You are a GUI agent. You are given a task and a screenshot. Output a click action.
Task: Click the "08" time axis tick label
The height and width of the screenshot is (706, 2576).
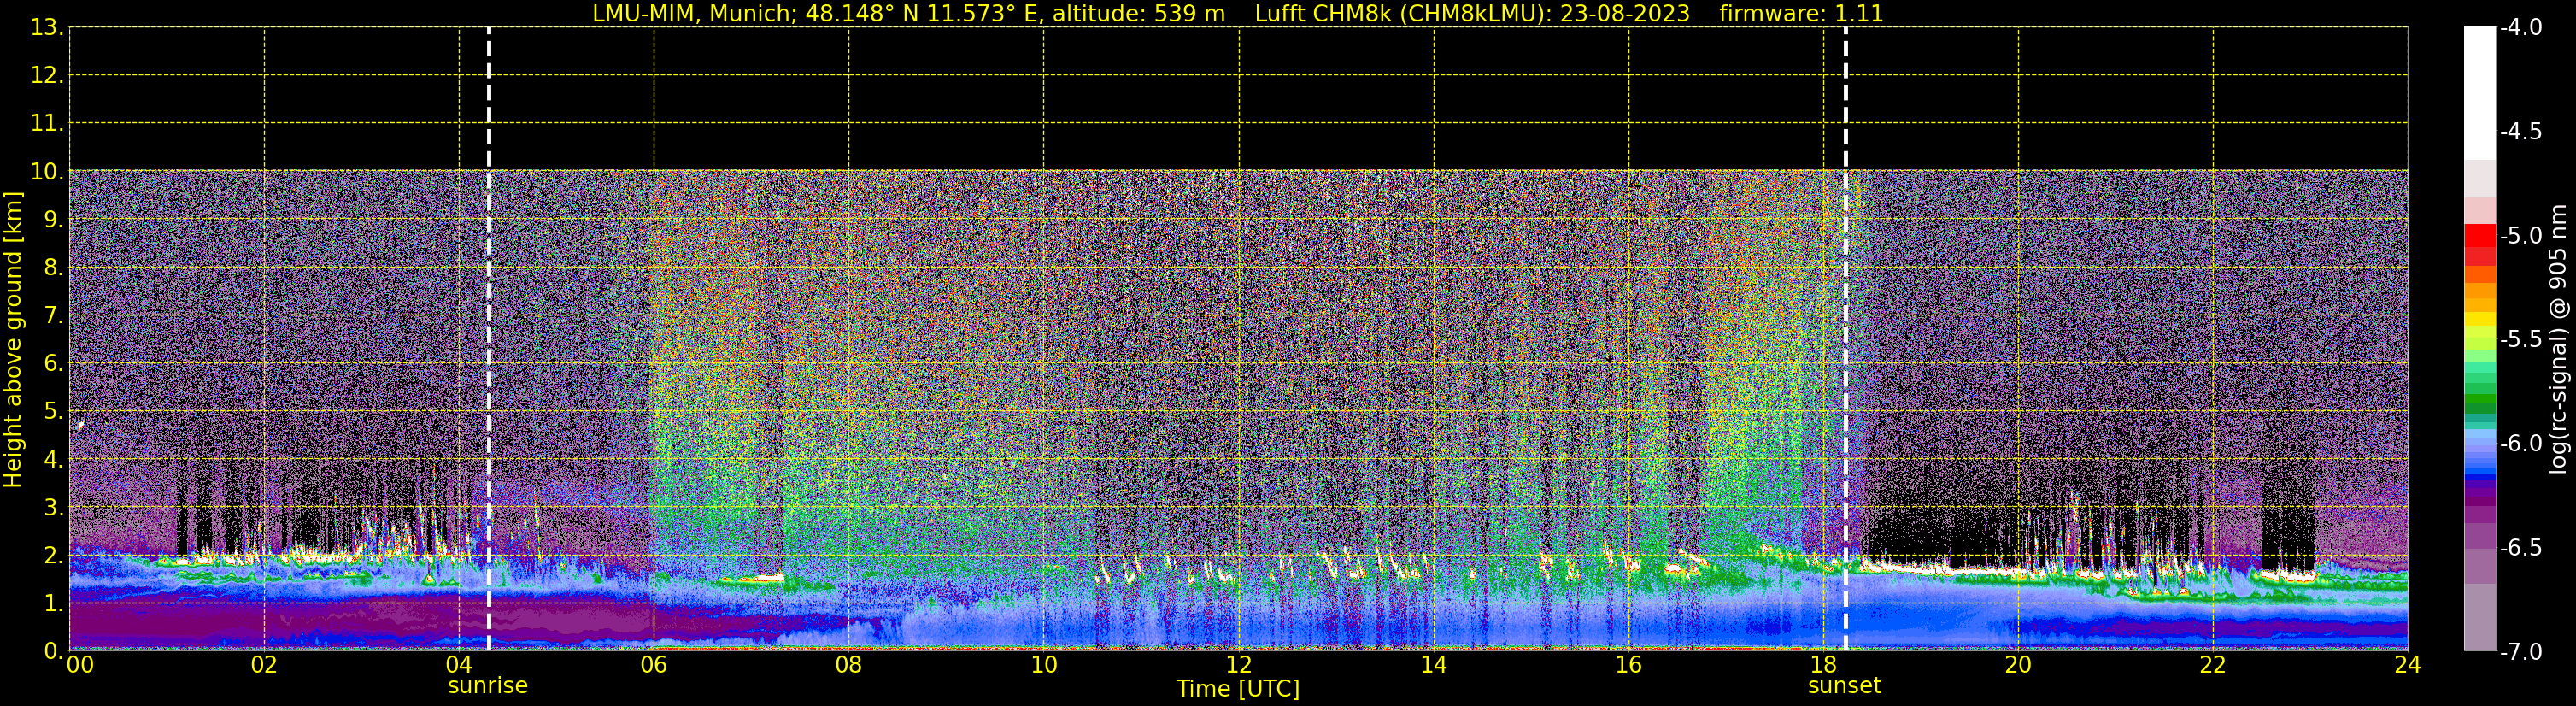click(849, 665)
